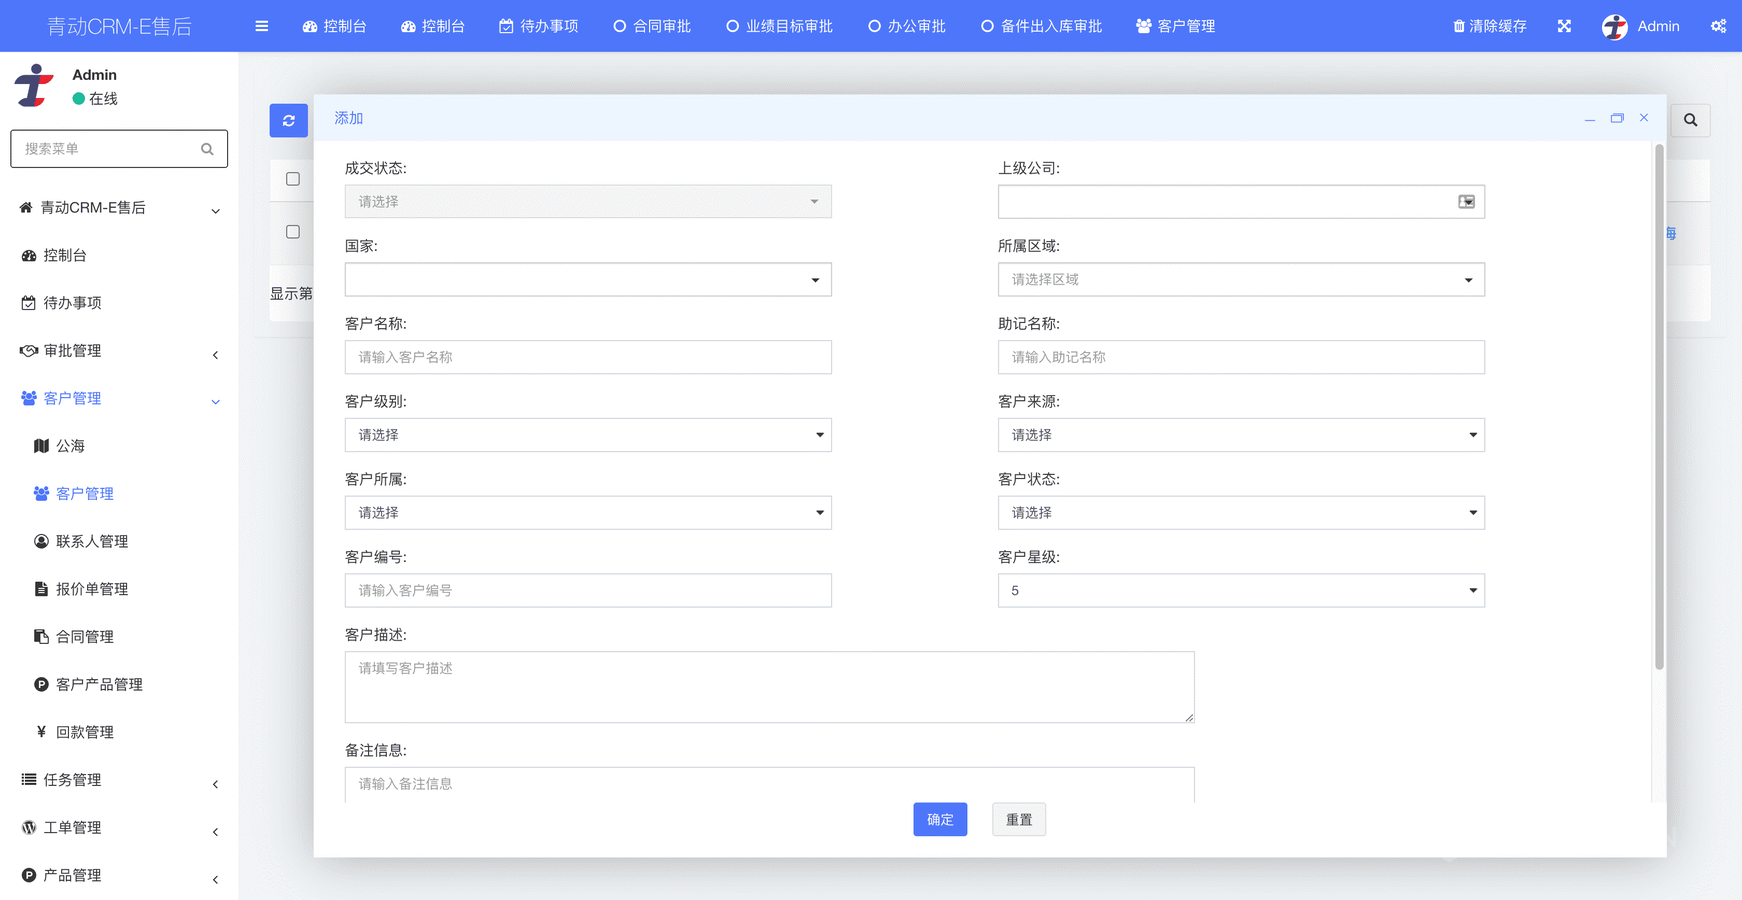Viewport: 1742px width, 900px height.
Task: Click the fullscreen expand icon
Action: [x=1564, y=26]
